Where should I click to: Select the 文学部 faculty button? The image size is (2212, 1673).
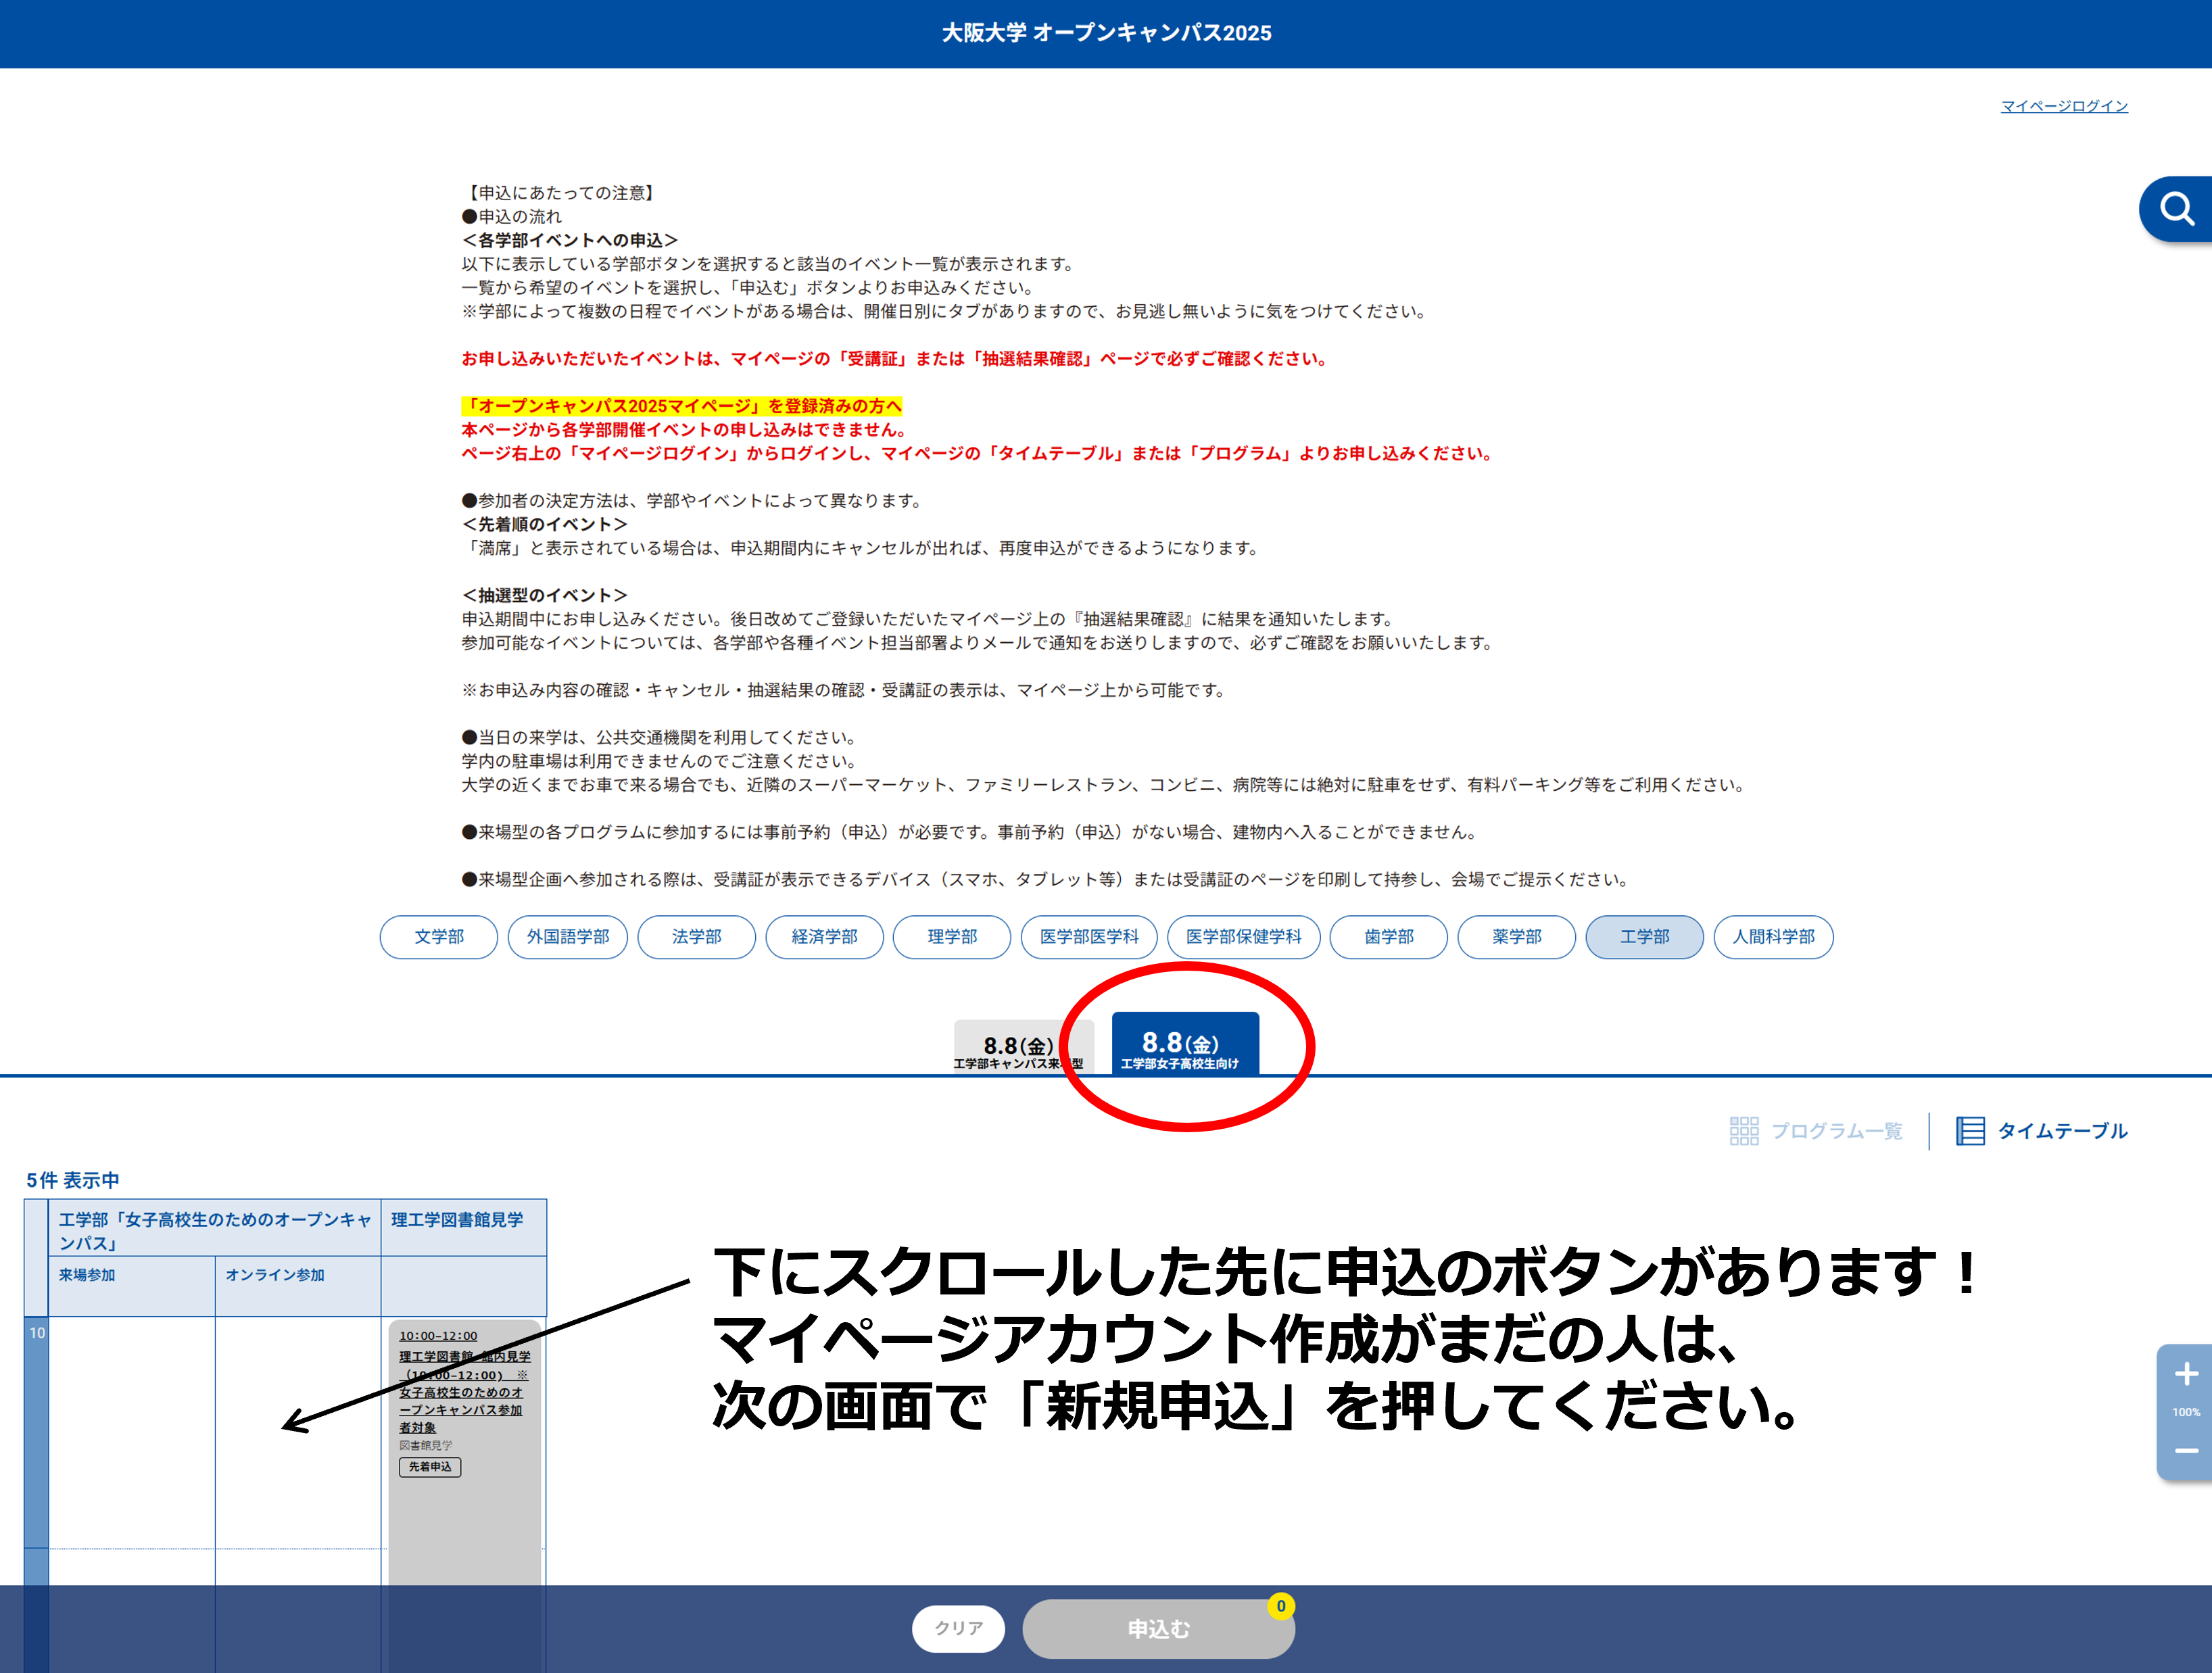[439, 937]
